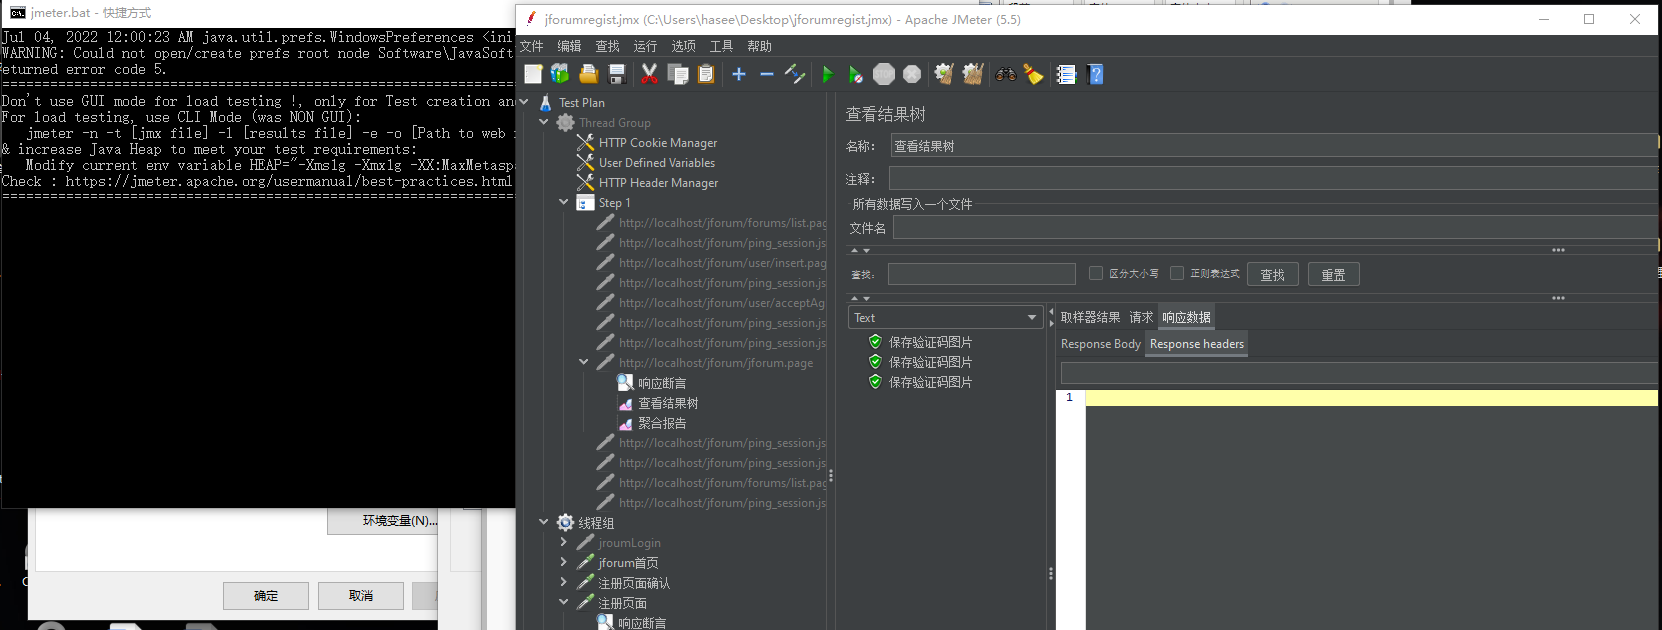Click the 查找 search text field
1662x630 pixels.
pyautogui.click(x=982, y=274)
